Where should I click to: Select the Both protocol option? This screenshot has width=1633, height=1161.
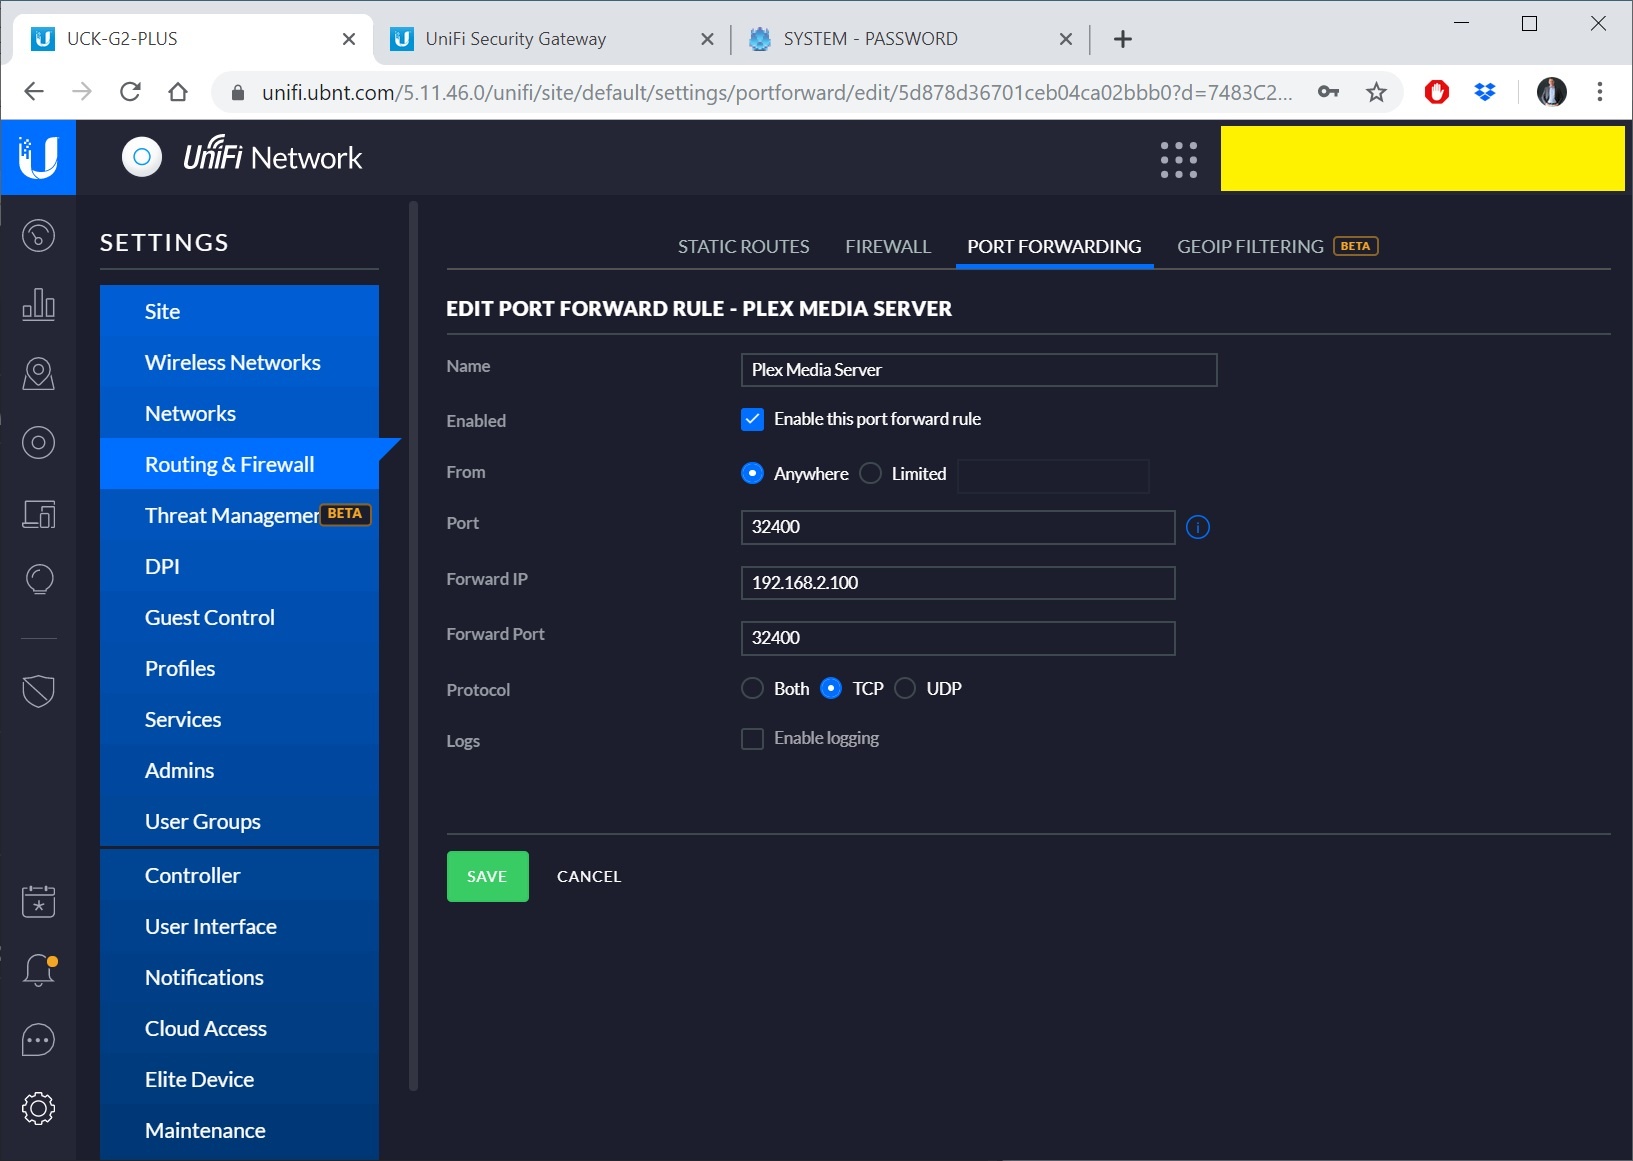[x=752, y=688]
